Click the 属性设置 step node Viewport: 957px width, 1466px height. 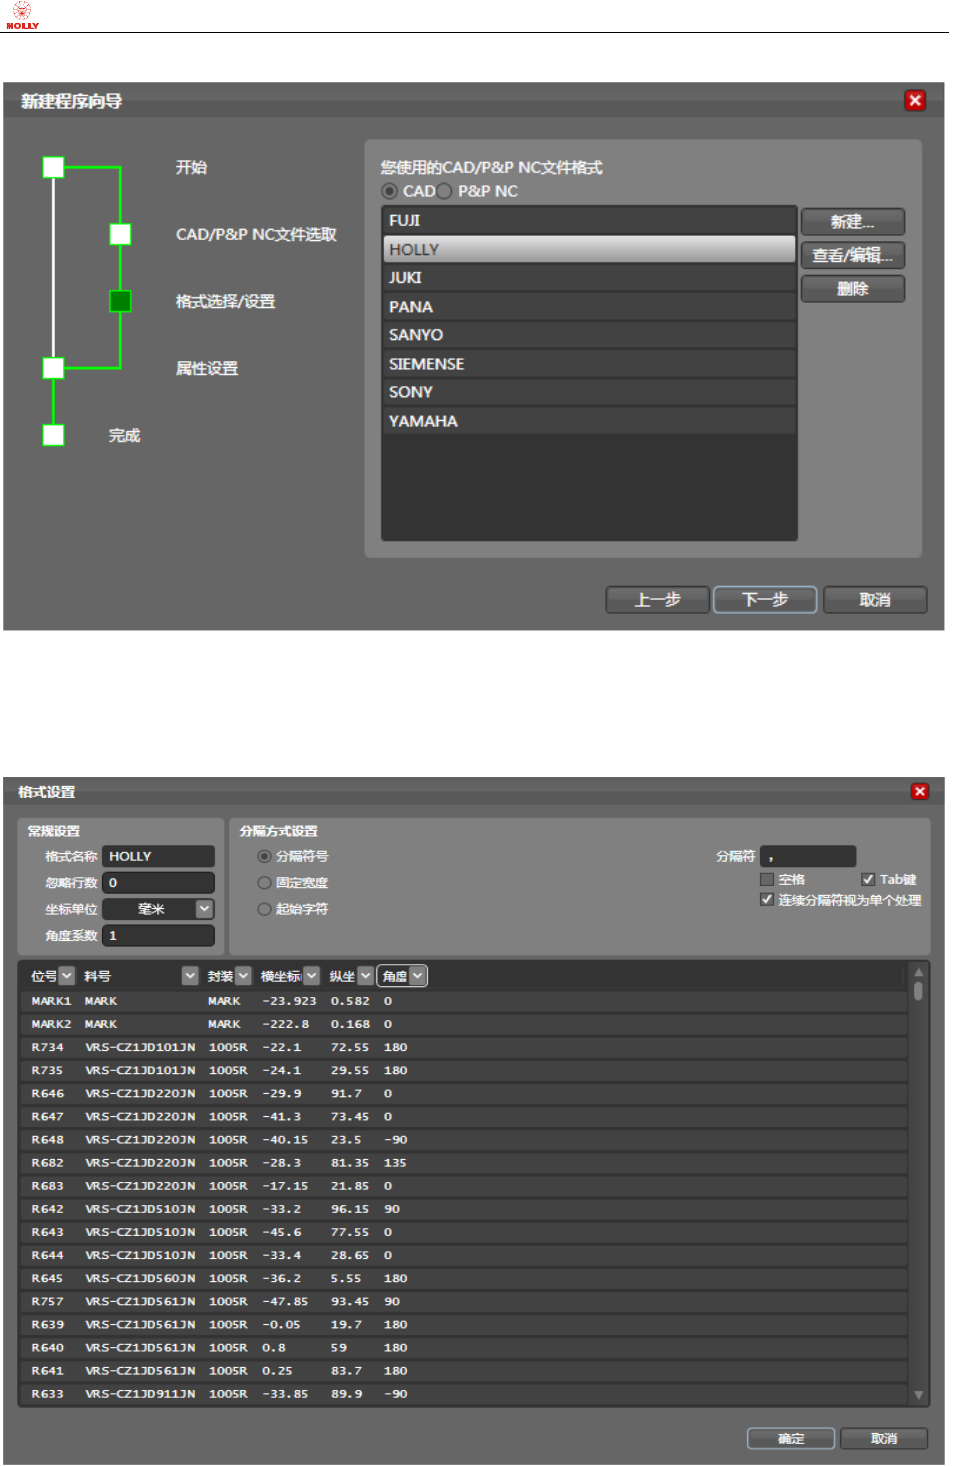[x=53, y=368]
